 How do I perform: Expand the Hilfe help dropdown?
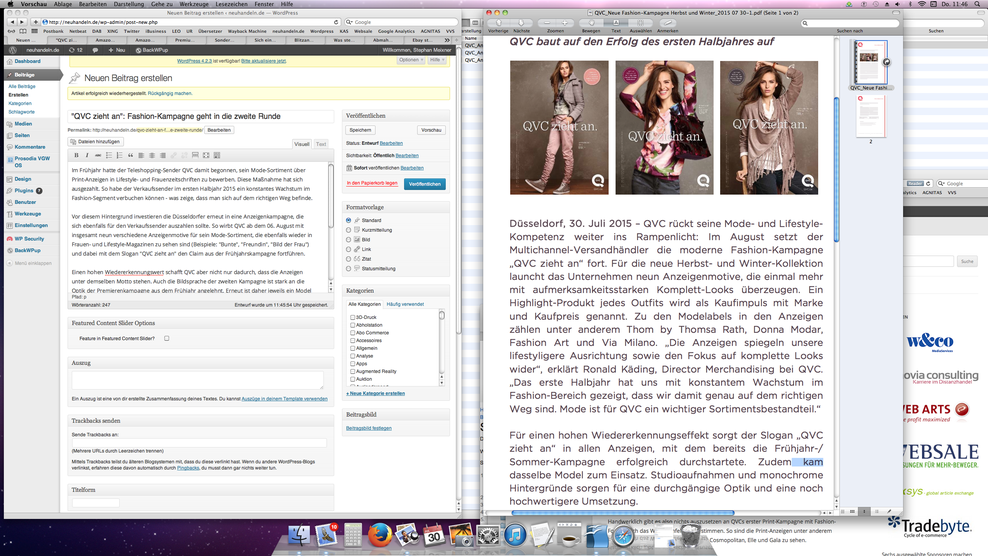pyautogui.click(x=437, y=60)
